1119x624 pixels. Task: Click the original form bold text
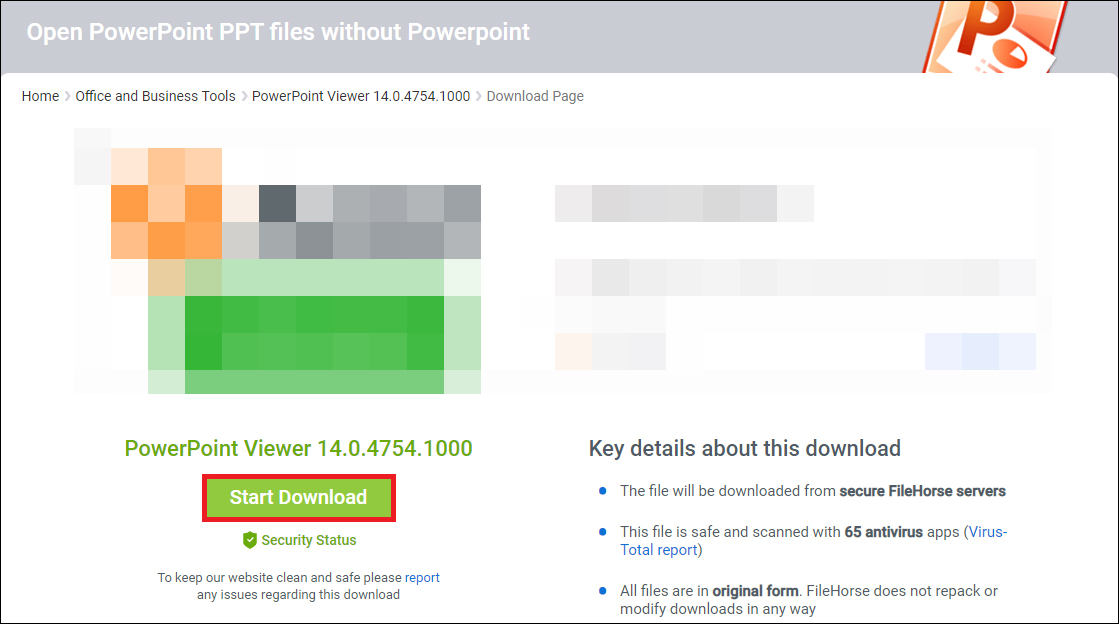pyautogui.click(x=755, y=591)
